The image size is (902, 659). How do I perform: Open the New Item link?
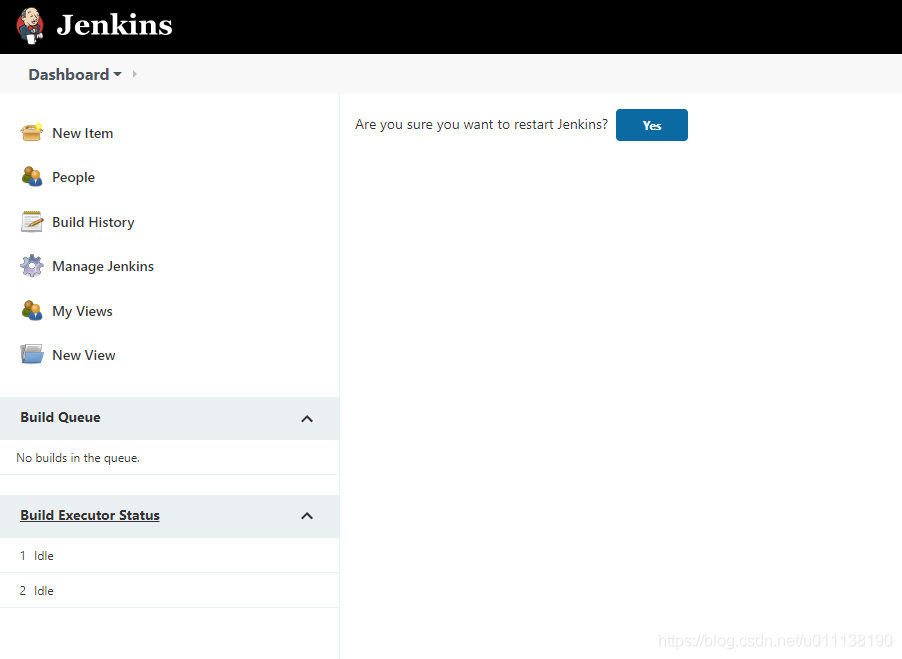tap(82, 133)
